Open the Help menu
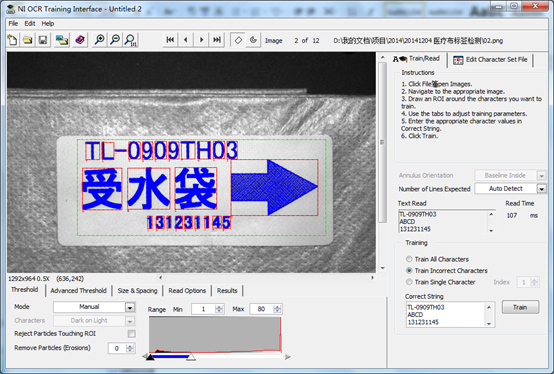This screenshot has height=374, width=554. [x=48, y=24]
